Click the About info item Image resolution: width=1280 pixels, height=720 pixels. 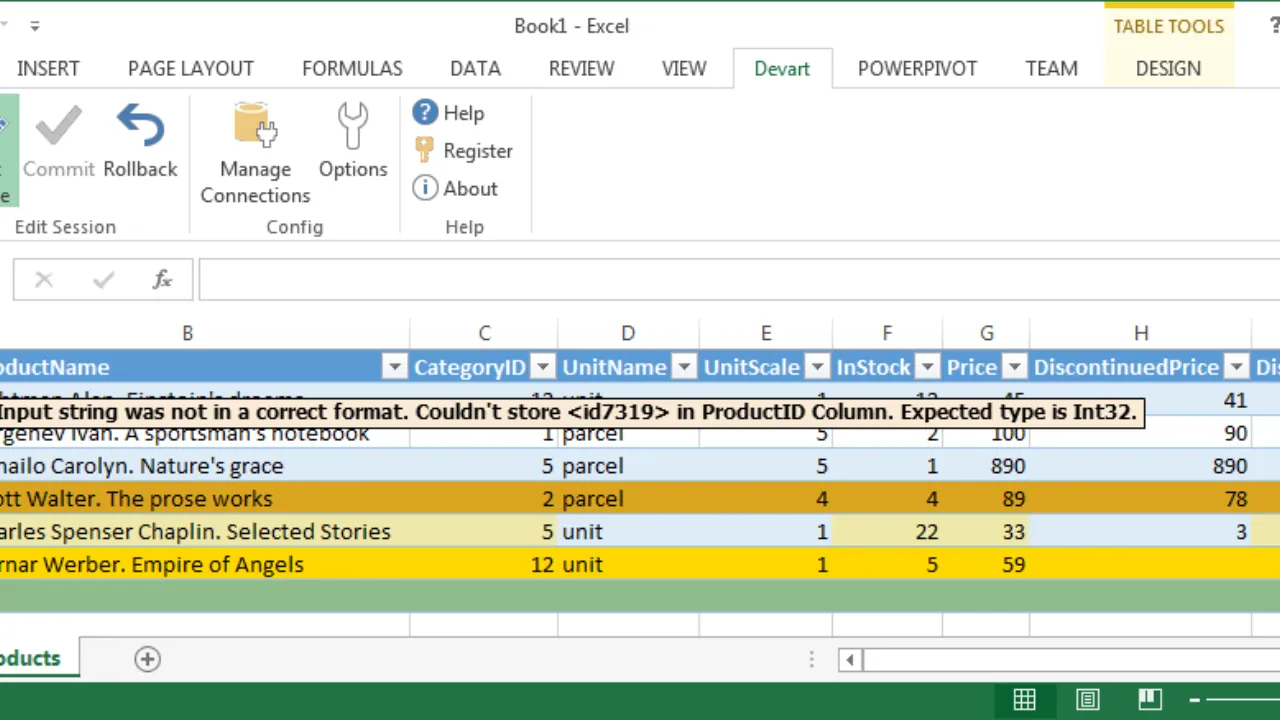(x=455, y=188)
